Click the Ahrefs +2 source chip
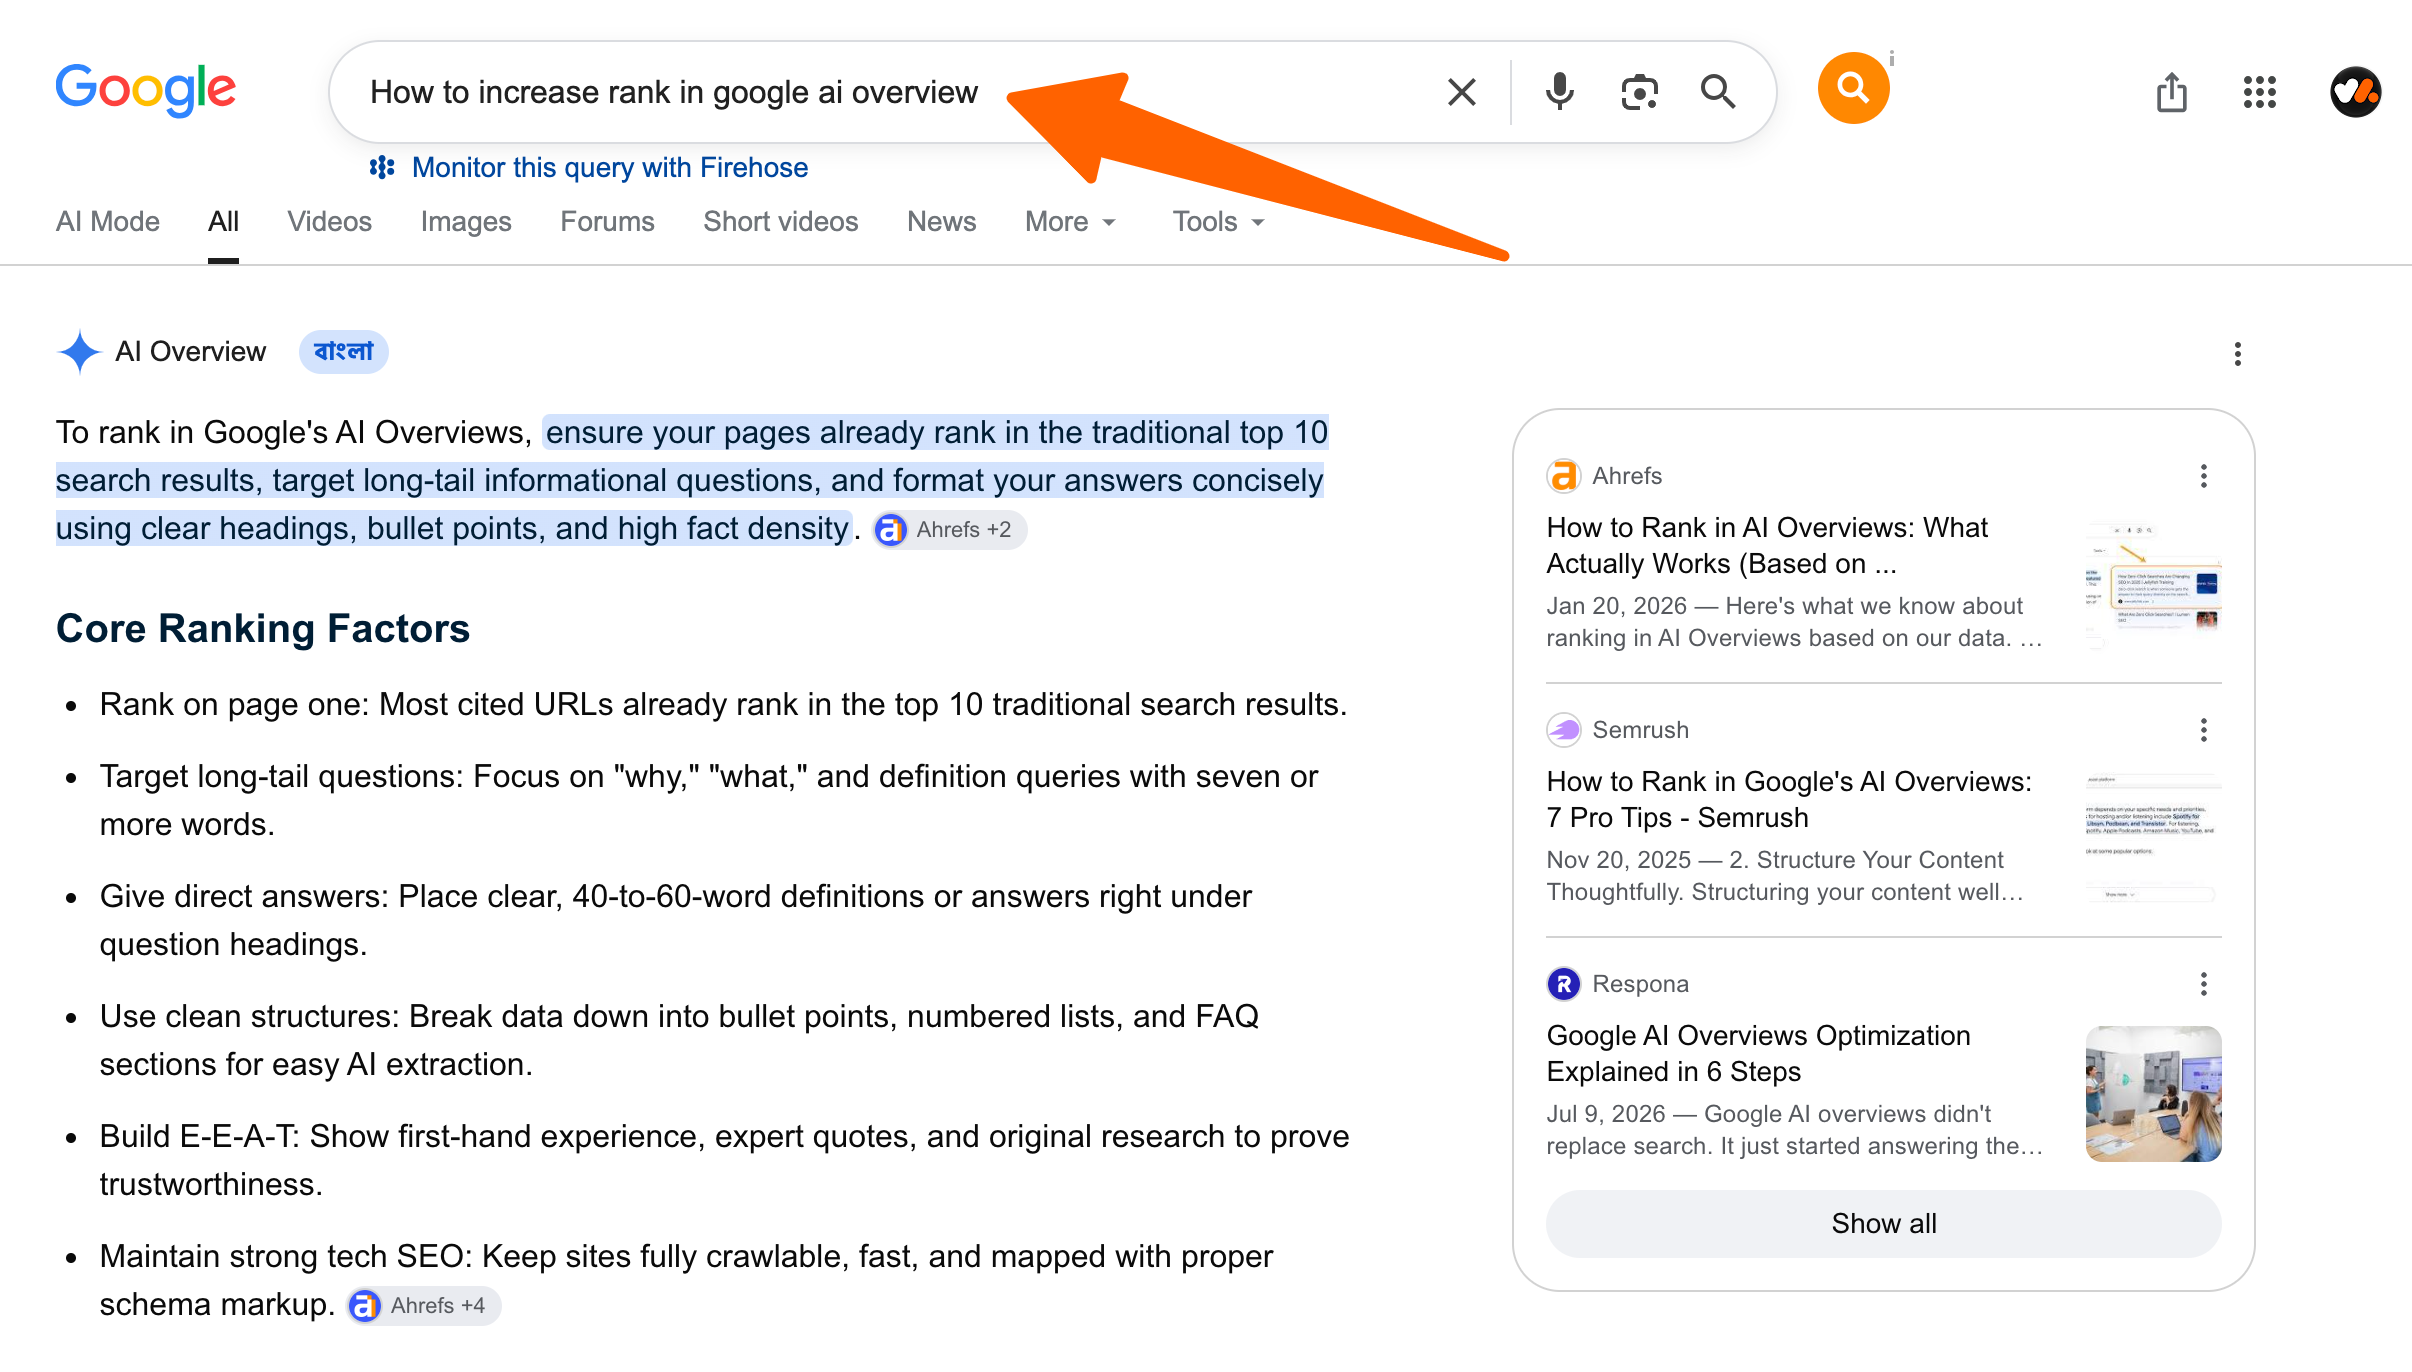2412x1372 pixels. click(949, 529)
